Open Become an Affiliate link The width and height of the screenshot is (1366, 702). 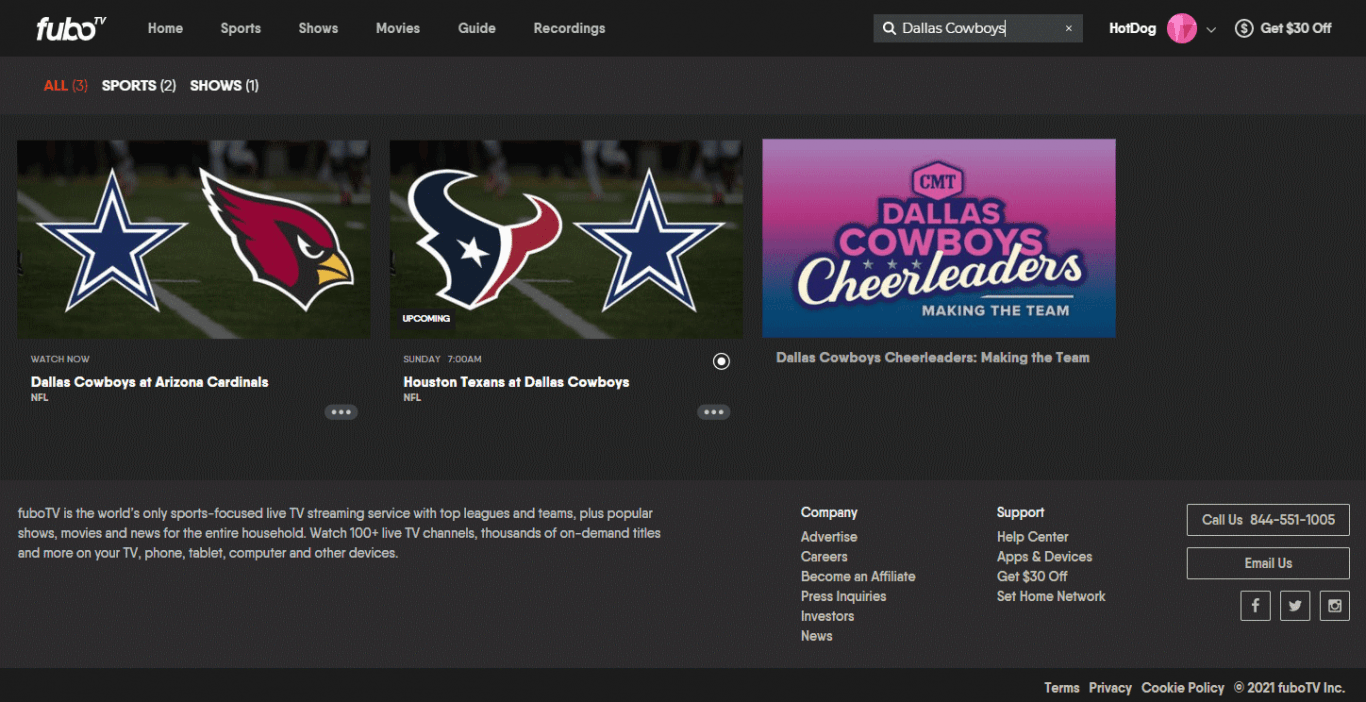[x=858, y=576]
